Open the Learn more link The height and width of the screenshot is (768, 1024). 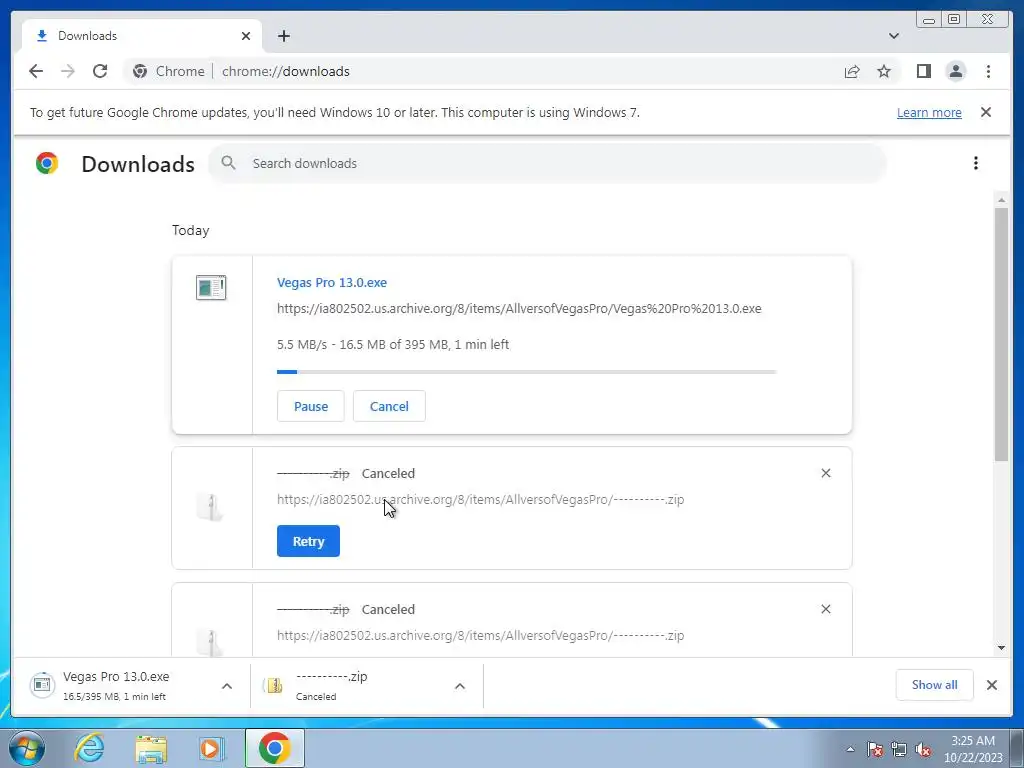929,112
